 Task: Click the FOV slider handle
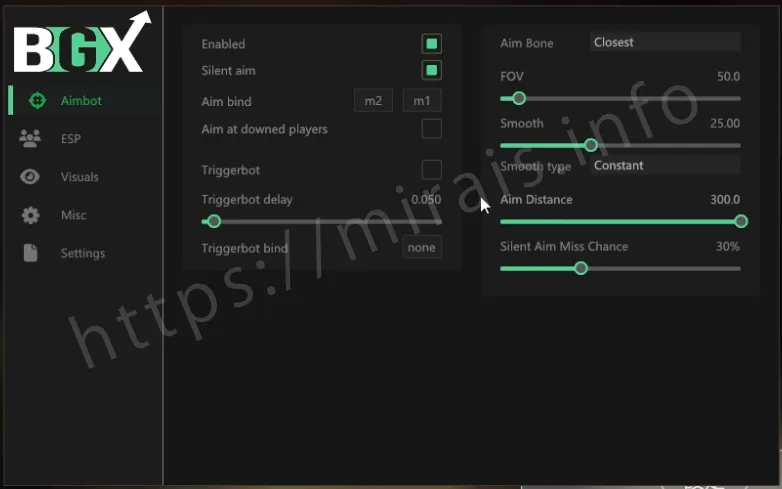click(518, 98)
